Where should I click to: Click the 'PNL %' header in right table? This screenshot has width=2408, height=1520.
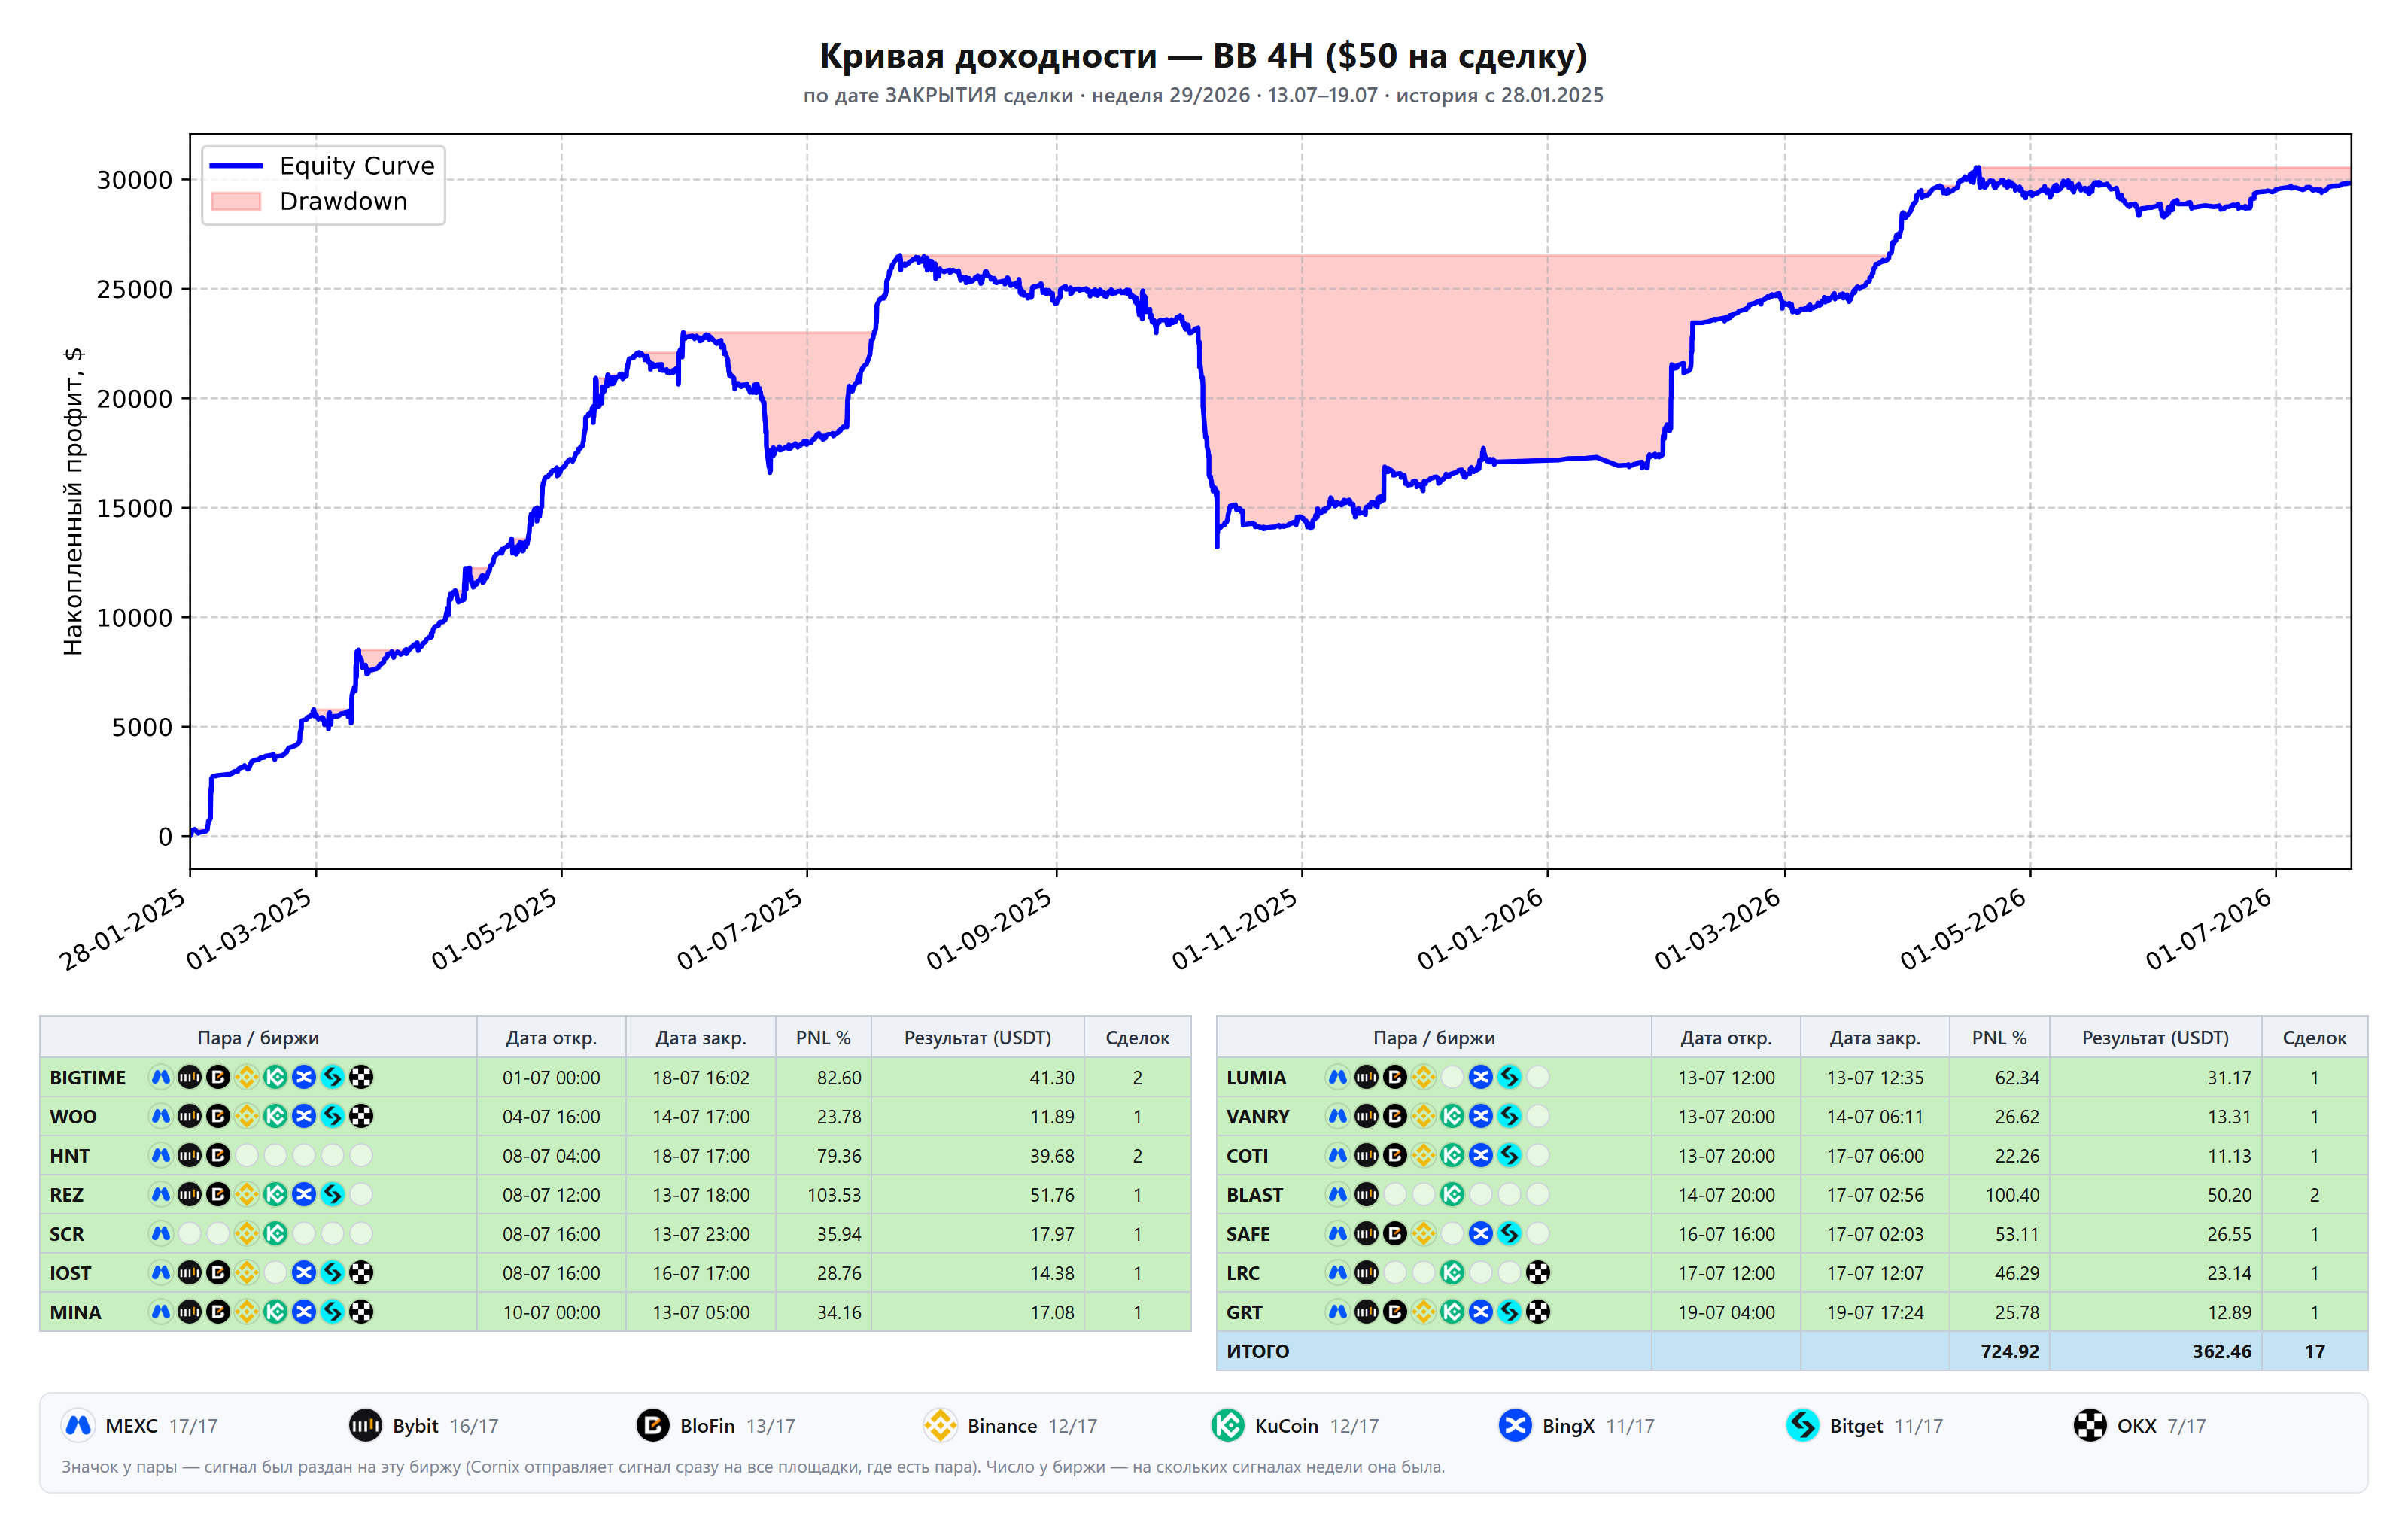tap(1999, 1038)
